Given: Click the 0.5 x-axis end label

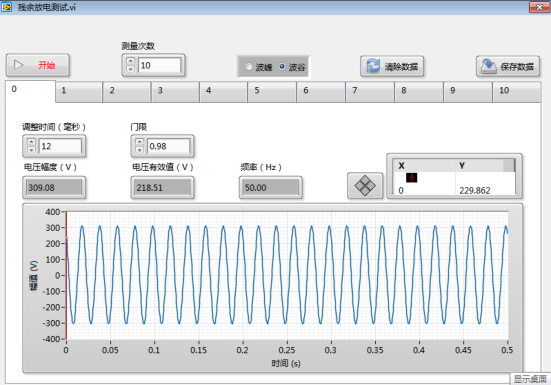Looking at the screenshot, I should pyautogui.click(x=507, y=350).
